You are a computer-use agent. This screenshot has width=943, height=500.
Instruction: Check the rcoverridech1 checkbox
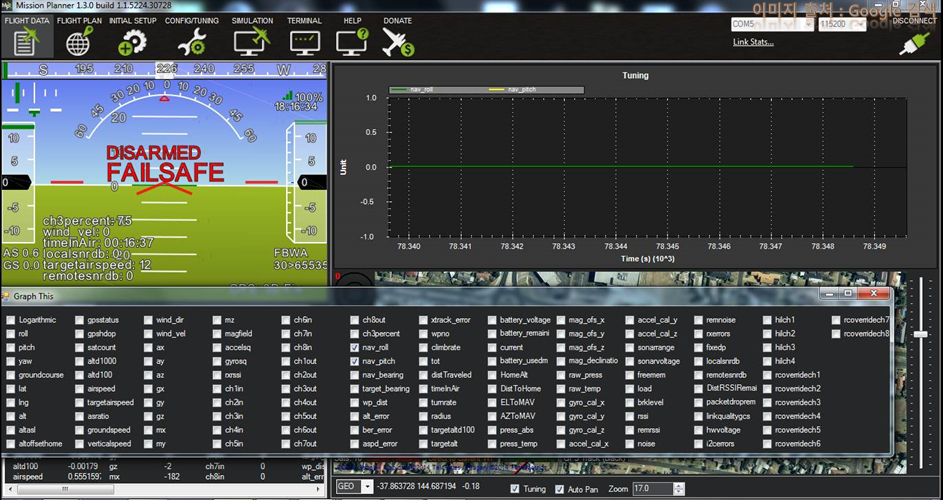tap(767, 375)
